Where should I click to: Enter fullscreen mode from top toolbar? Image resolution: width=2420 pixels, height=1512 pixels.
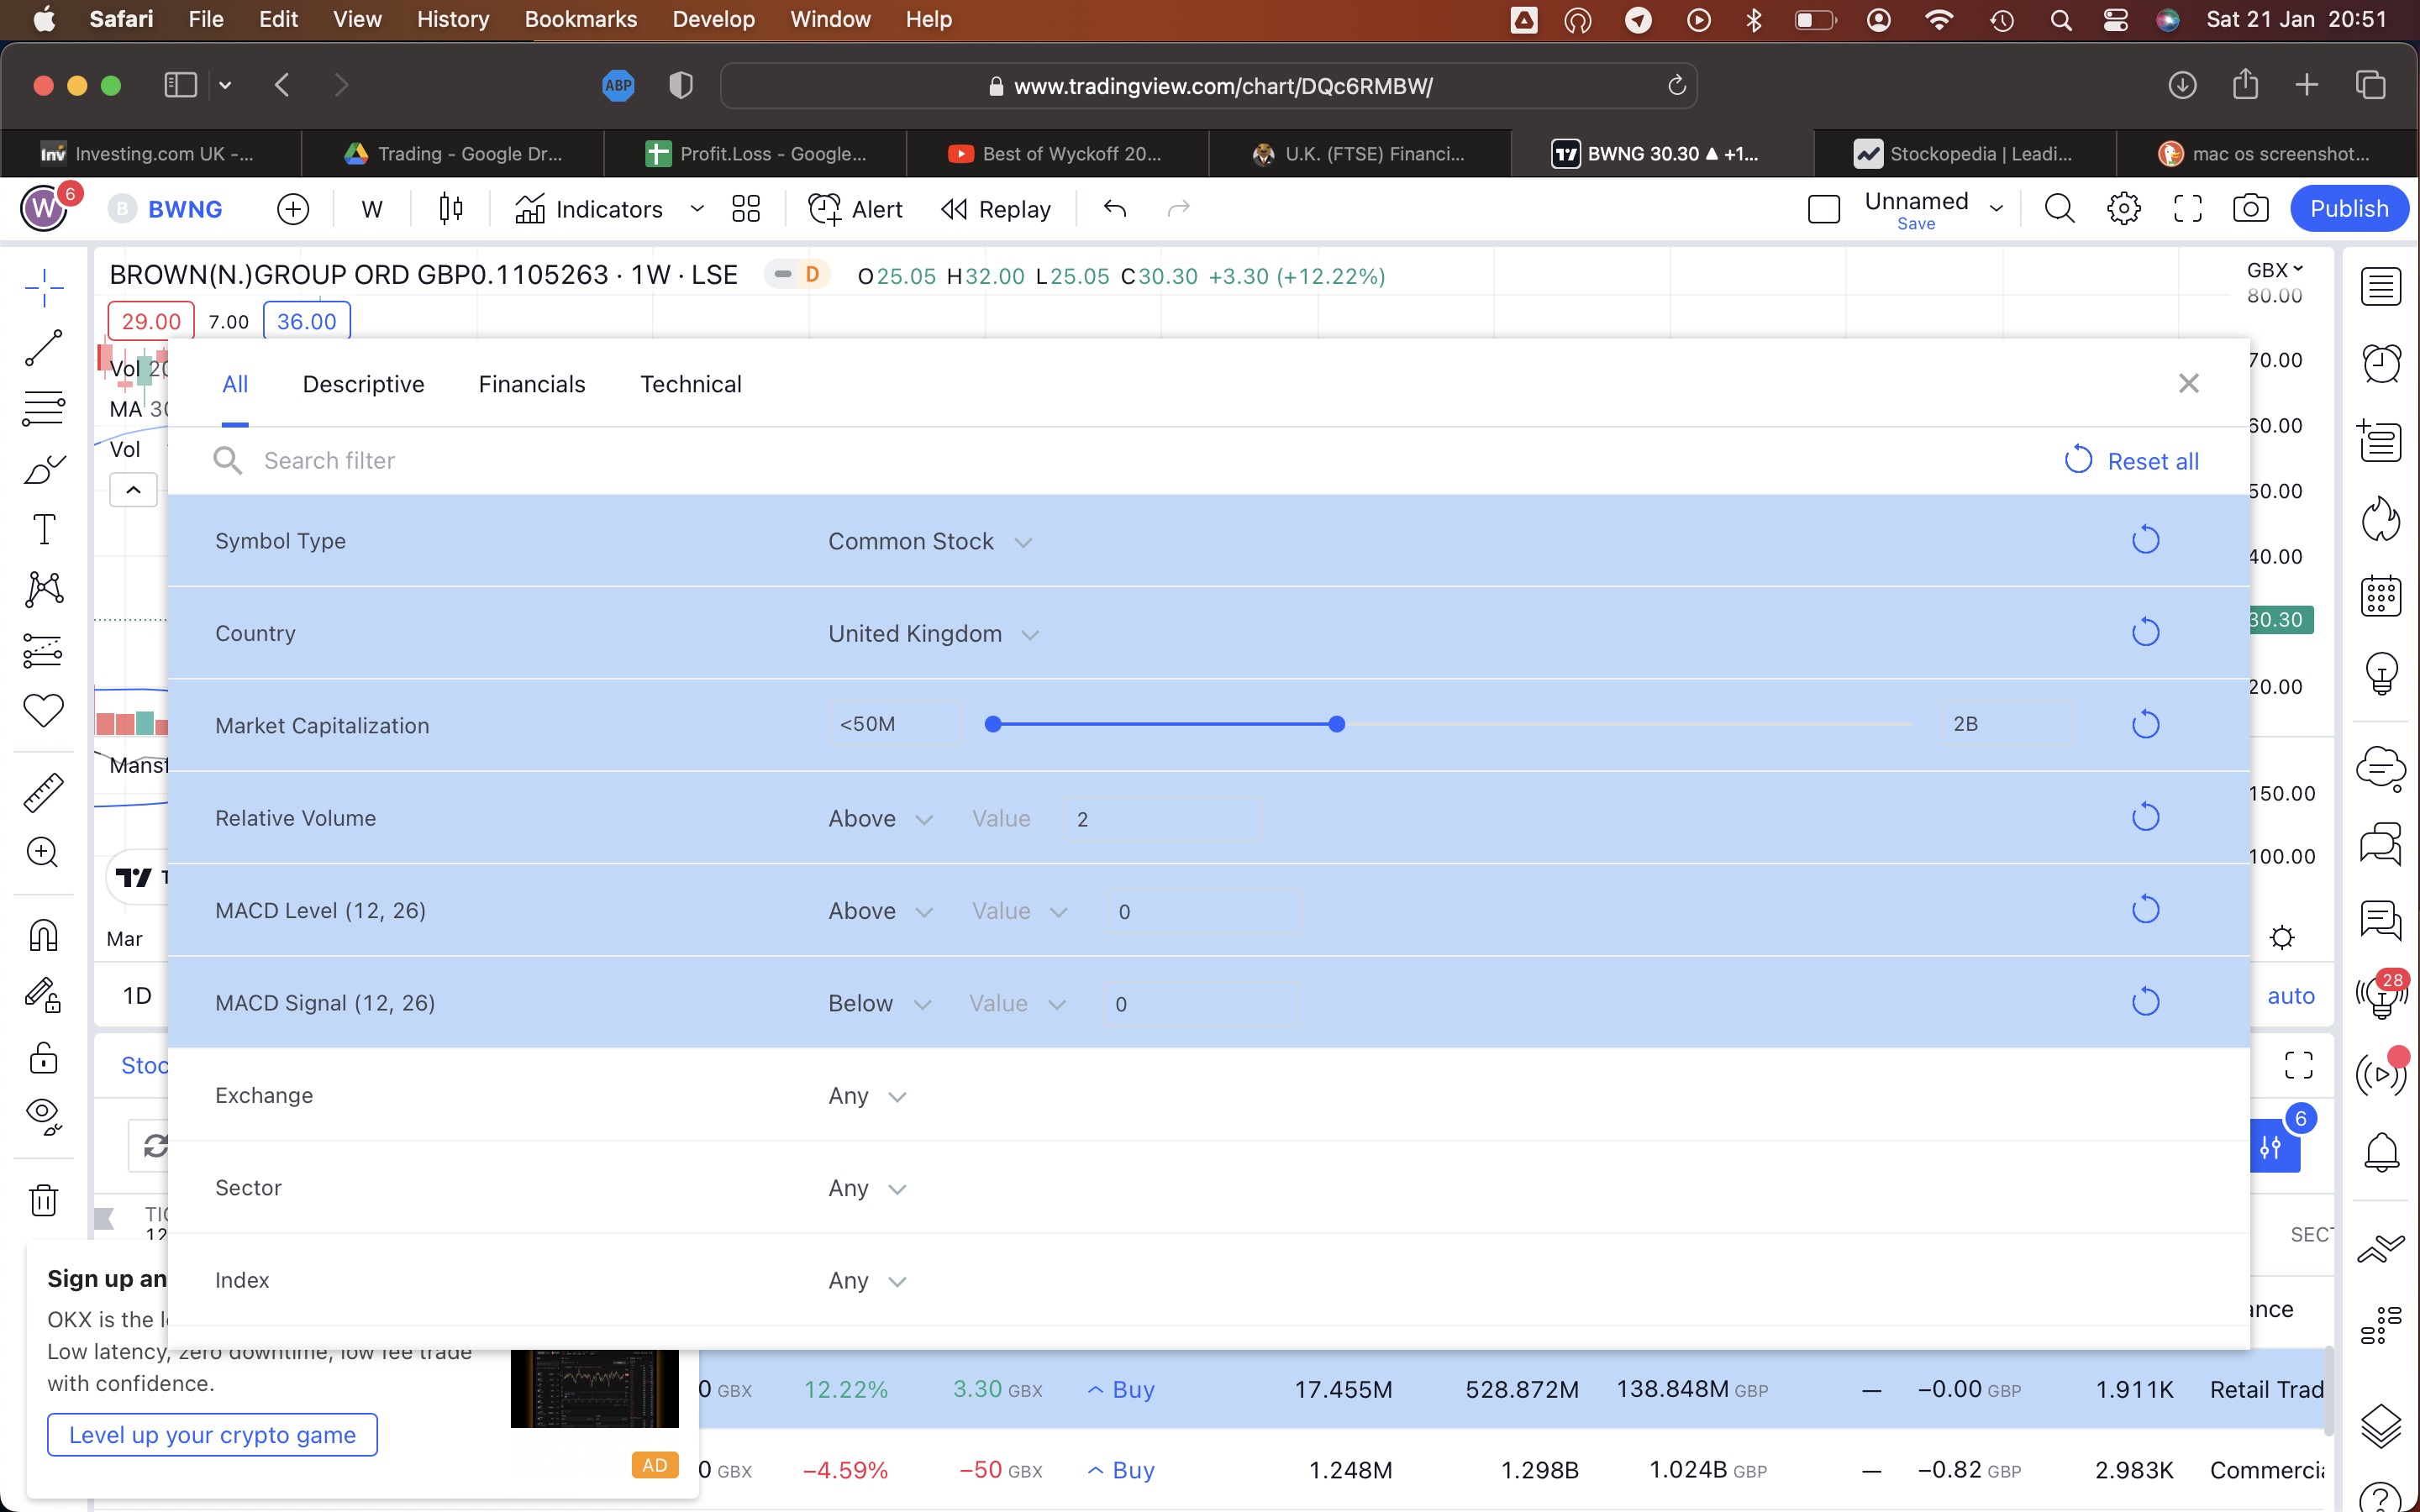click(2188, 208)
